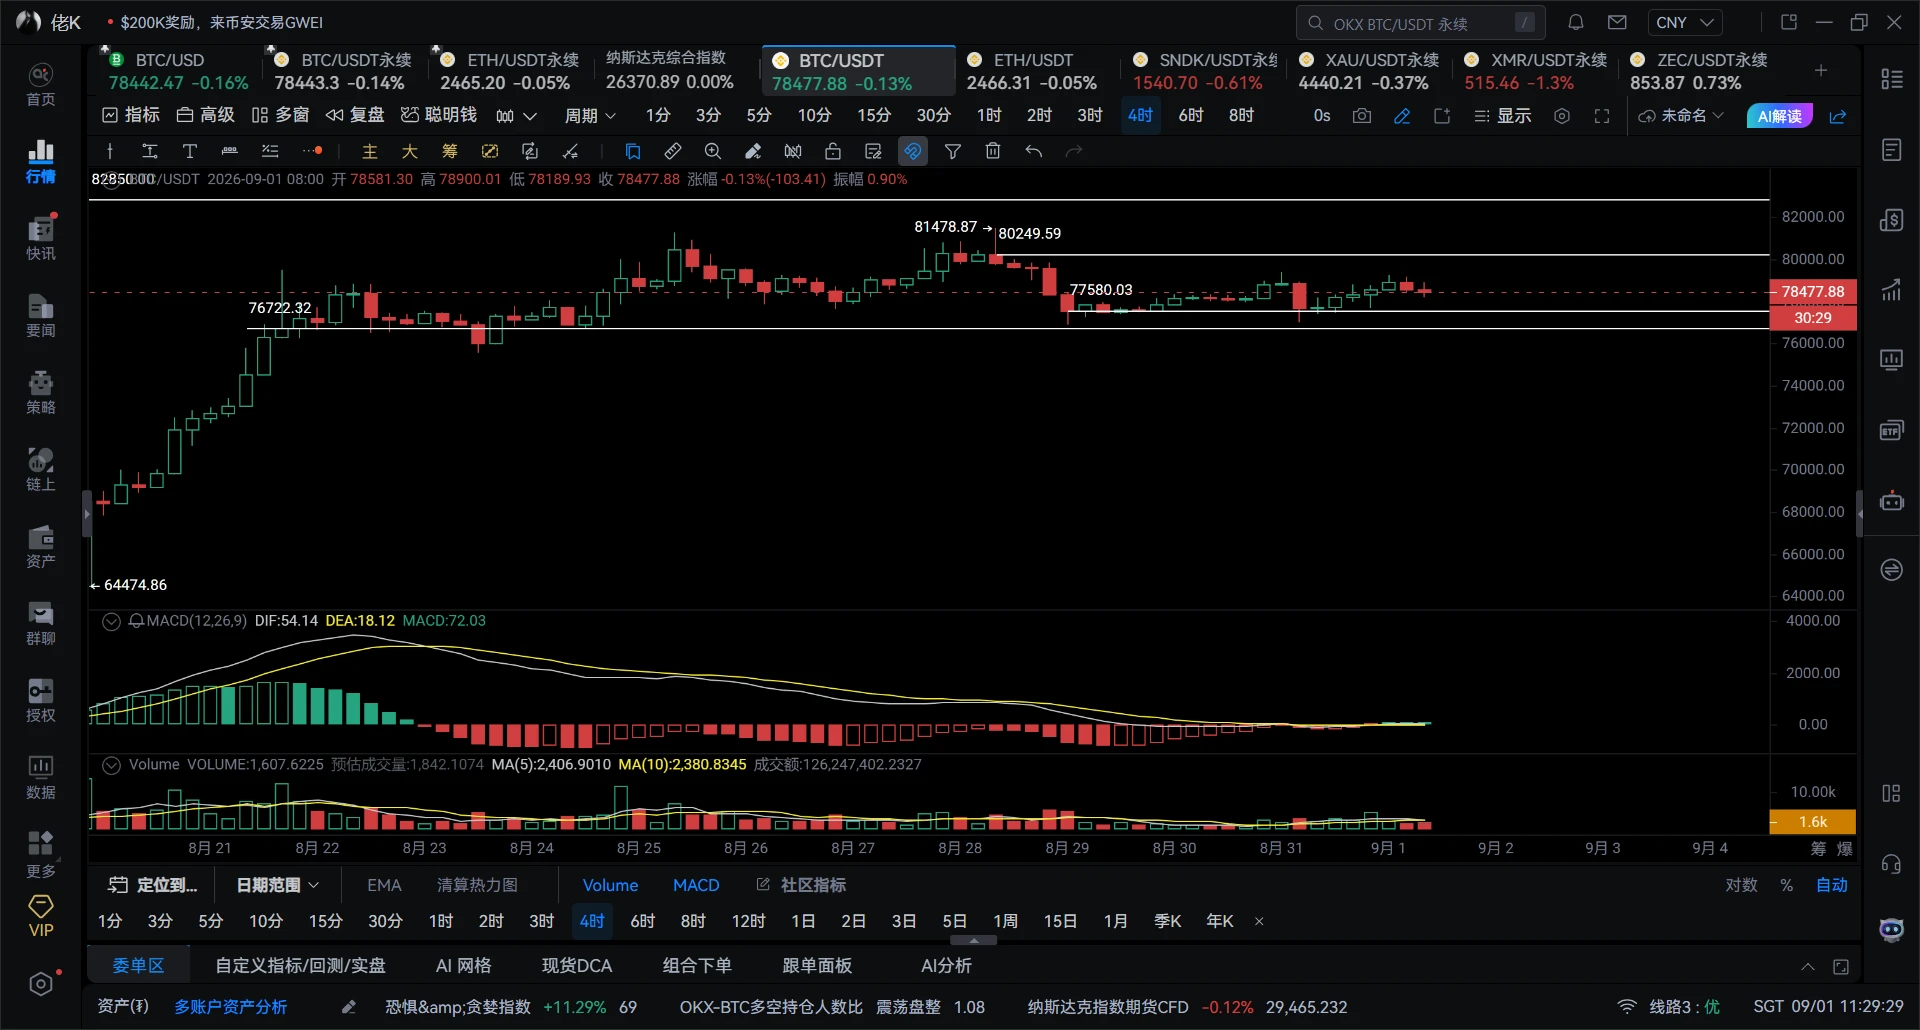
Task: Open the robot assistant icon on right sidebar
Action: [x=1891, y=500]
